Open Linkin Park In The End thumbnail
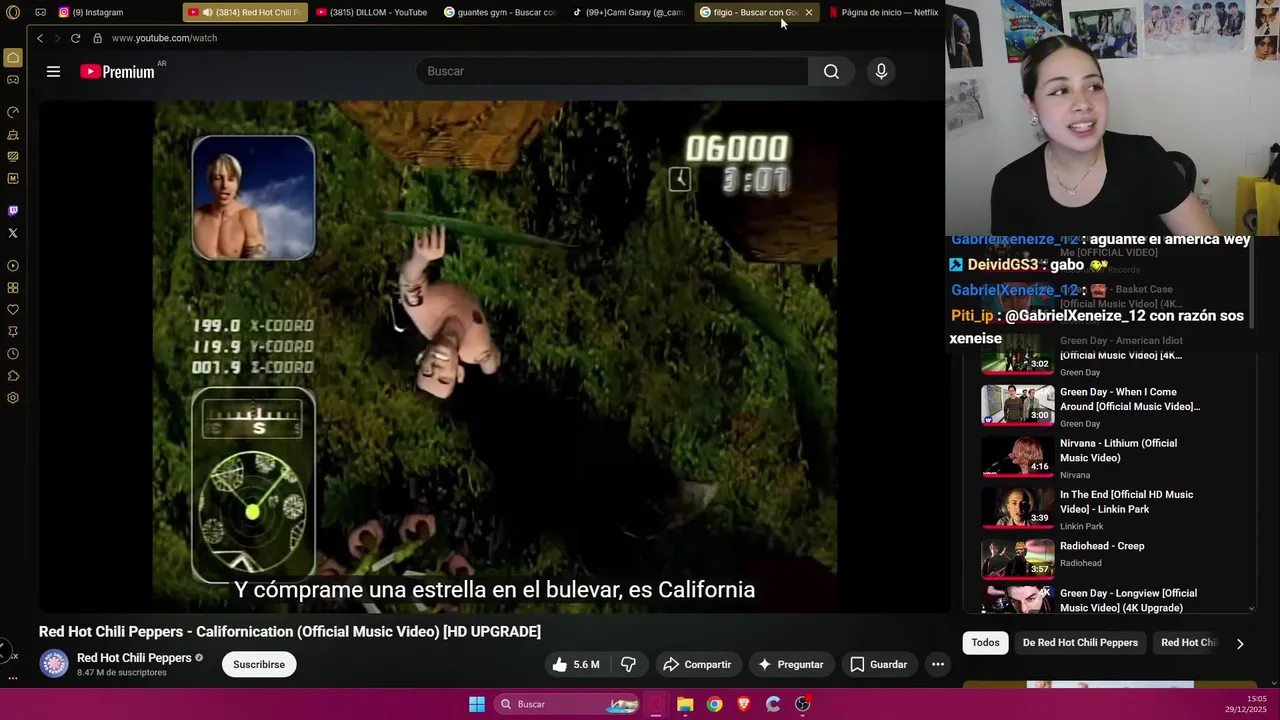The height and width of the screenshot is (720, 1280). click(x=1017, y=508)
